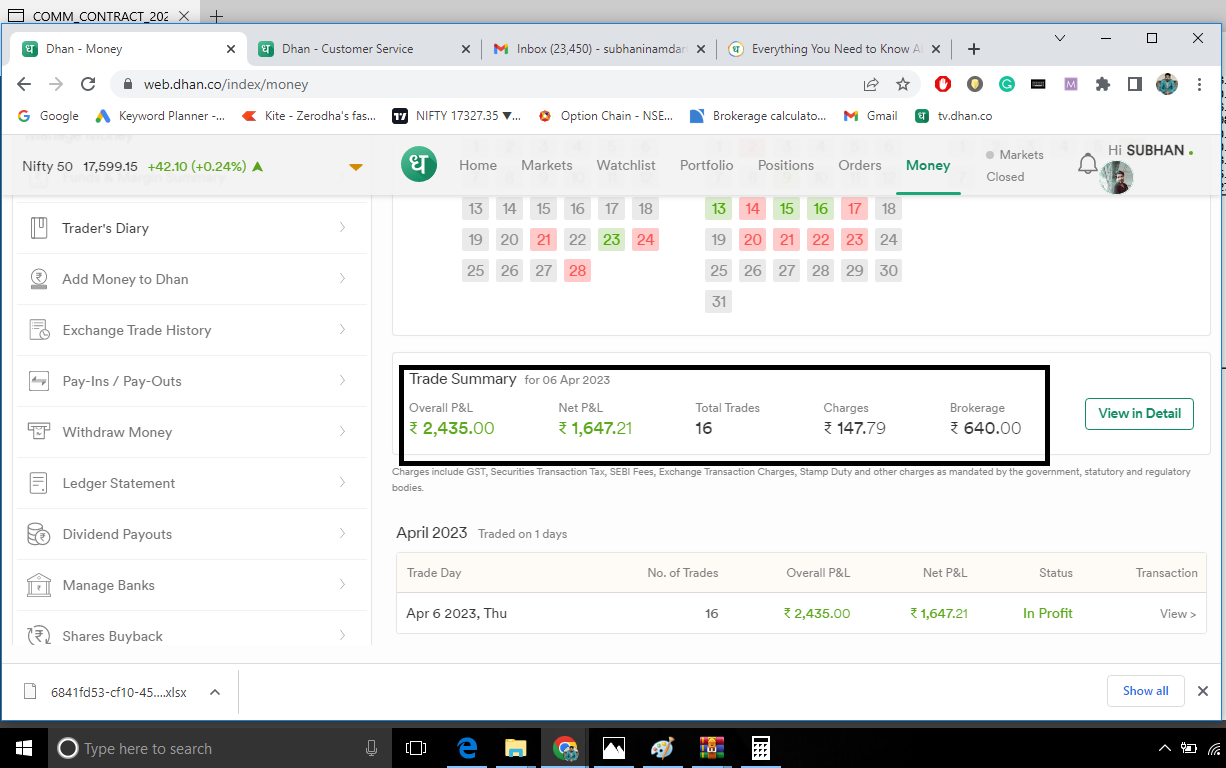Screen dimensions: 1226x768
Task: Open Microsoft Edge from the taskbar
Action: point(467,748)
